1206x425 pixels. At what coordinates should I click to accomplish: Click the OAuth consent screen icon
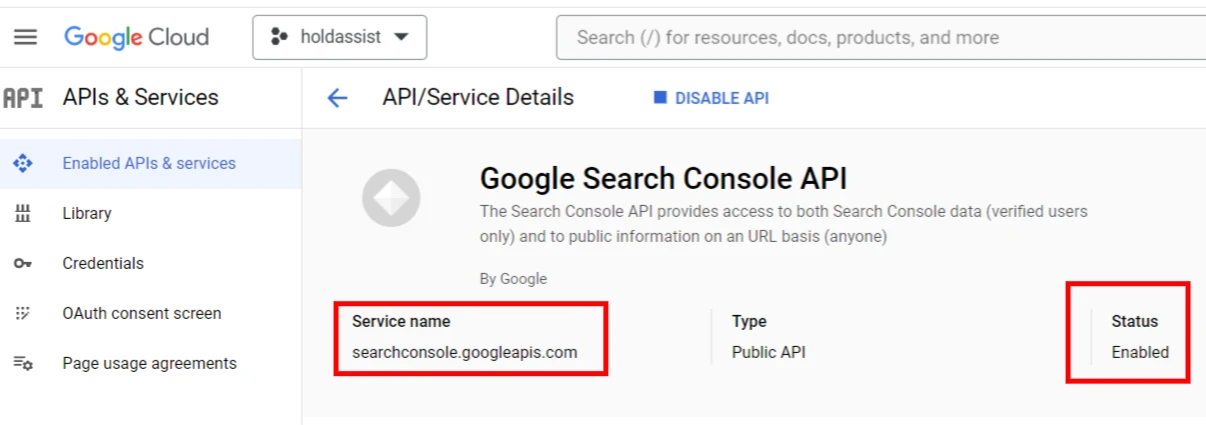[x=23, y=313]
